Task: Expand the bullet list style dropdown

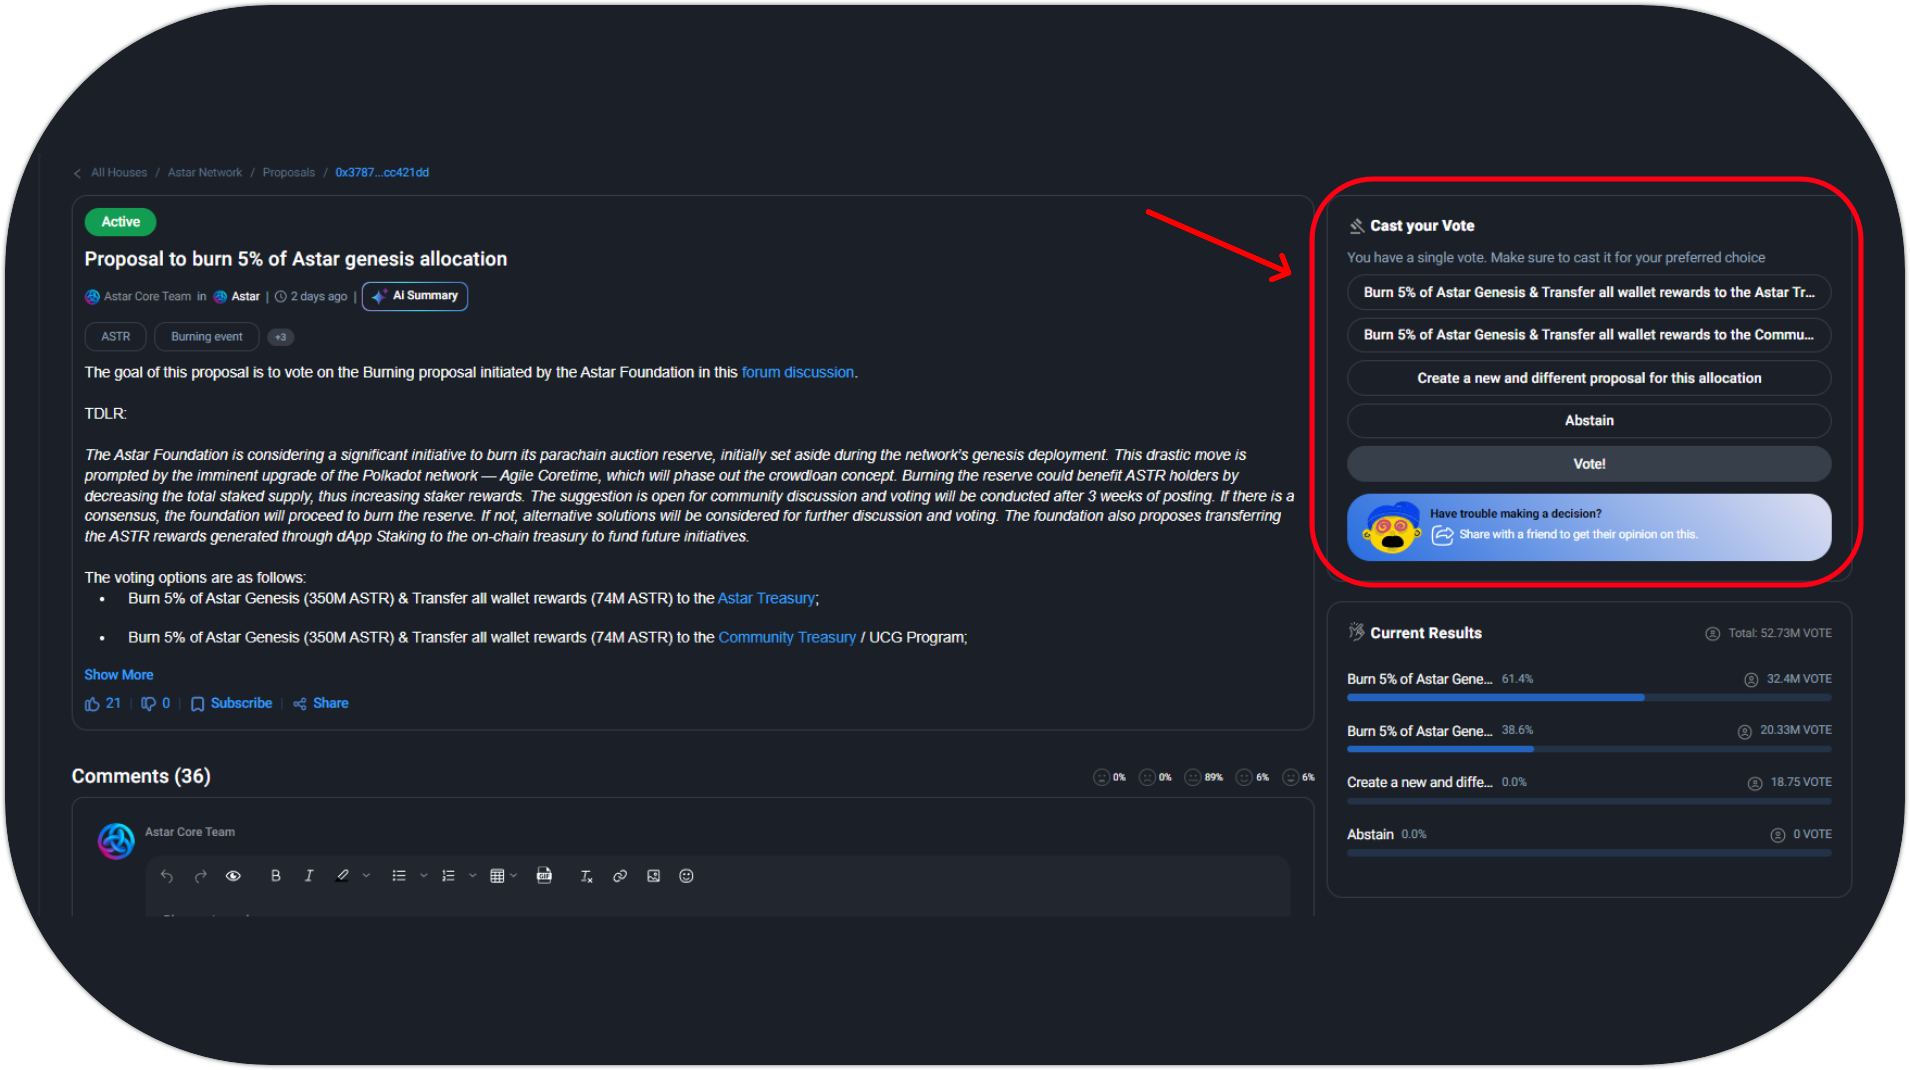Action: [424, 876]
